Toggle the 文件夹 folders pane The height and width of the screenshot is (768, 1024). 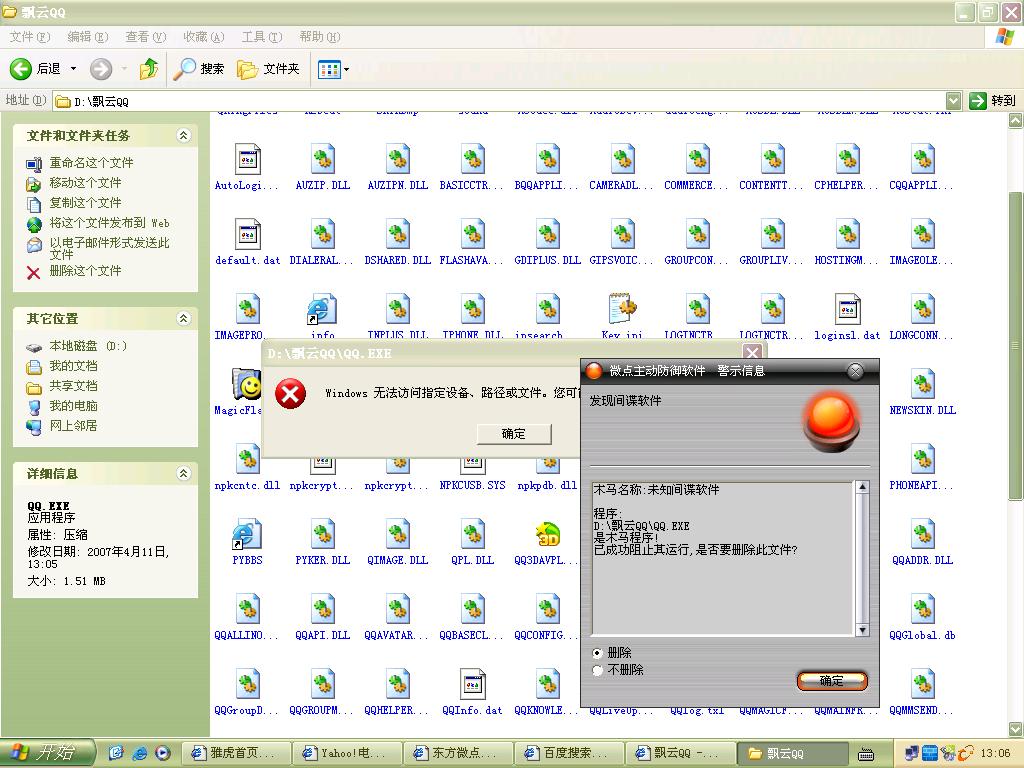pos(268,69)
